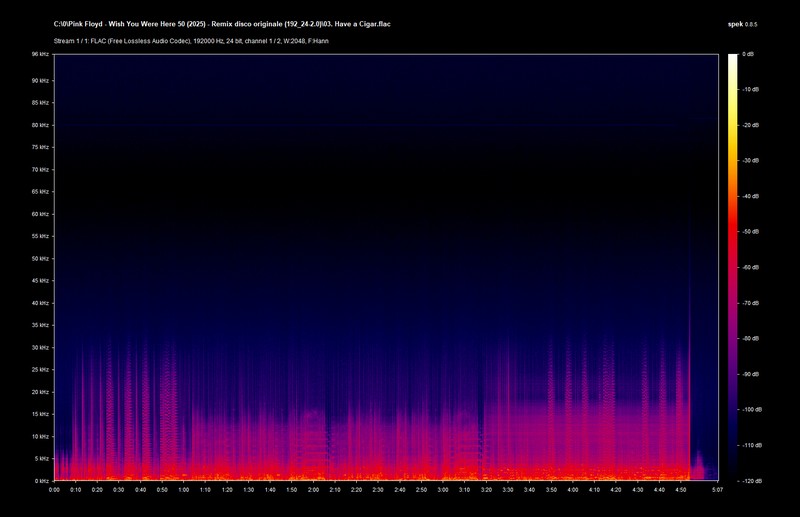The width and height of the screenshot is (800, 517).
Task: Click the 2:00 time axis marker
Action: click(x=314, y=490)
